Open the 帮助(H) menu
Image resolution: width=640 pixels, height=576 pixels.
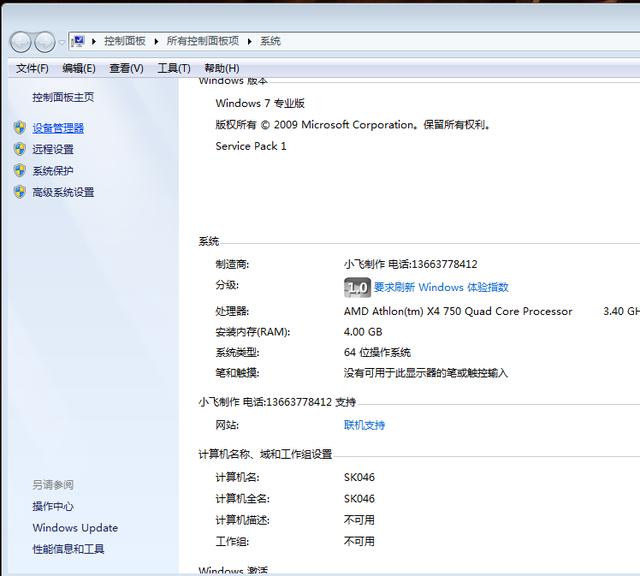(x=222, y=68)
